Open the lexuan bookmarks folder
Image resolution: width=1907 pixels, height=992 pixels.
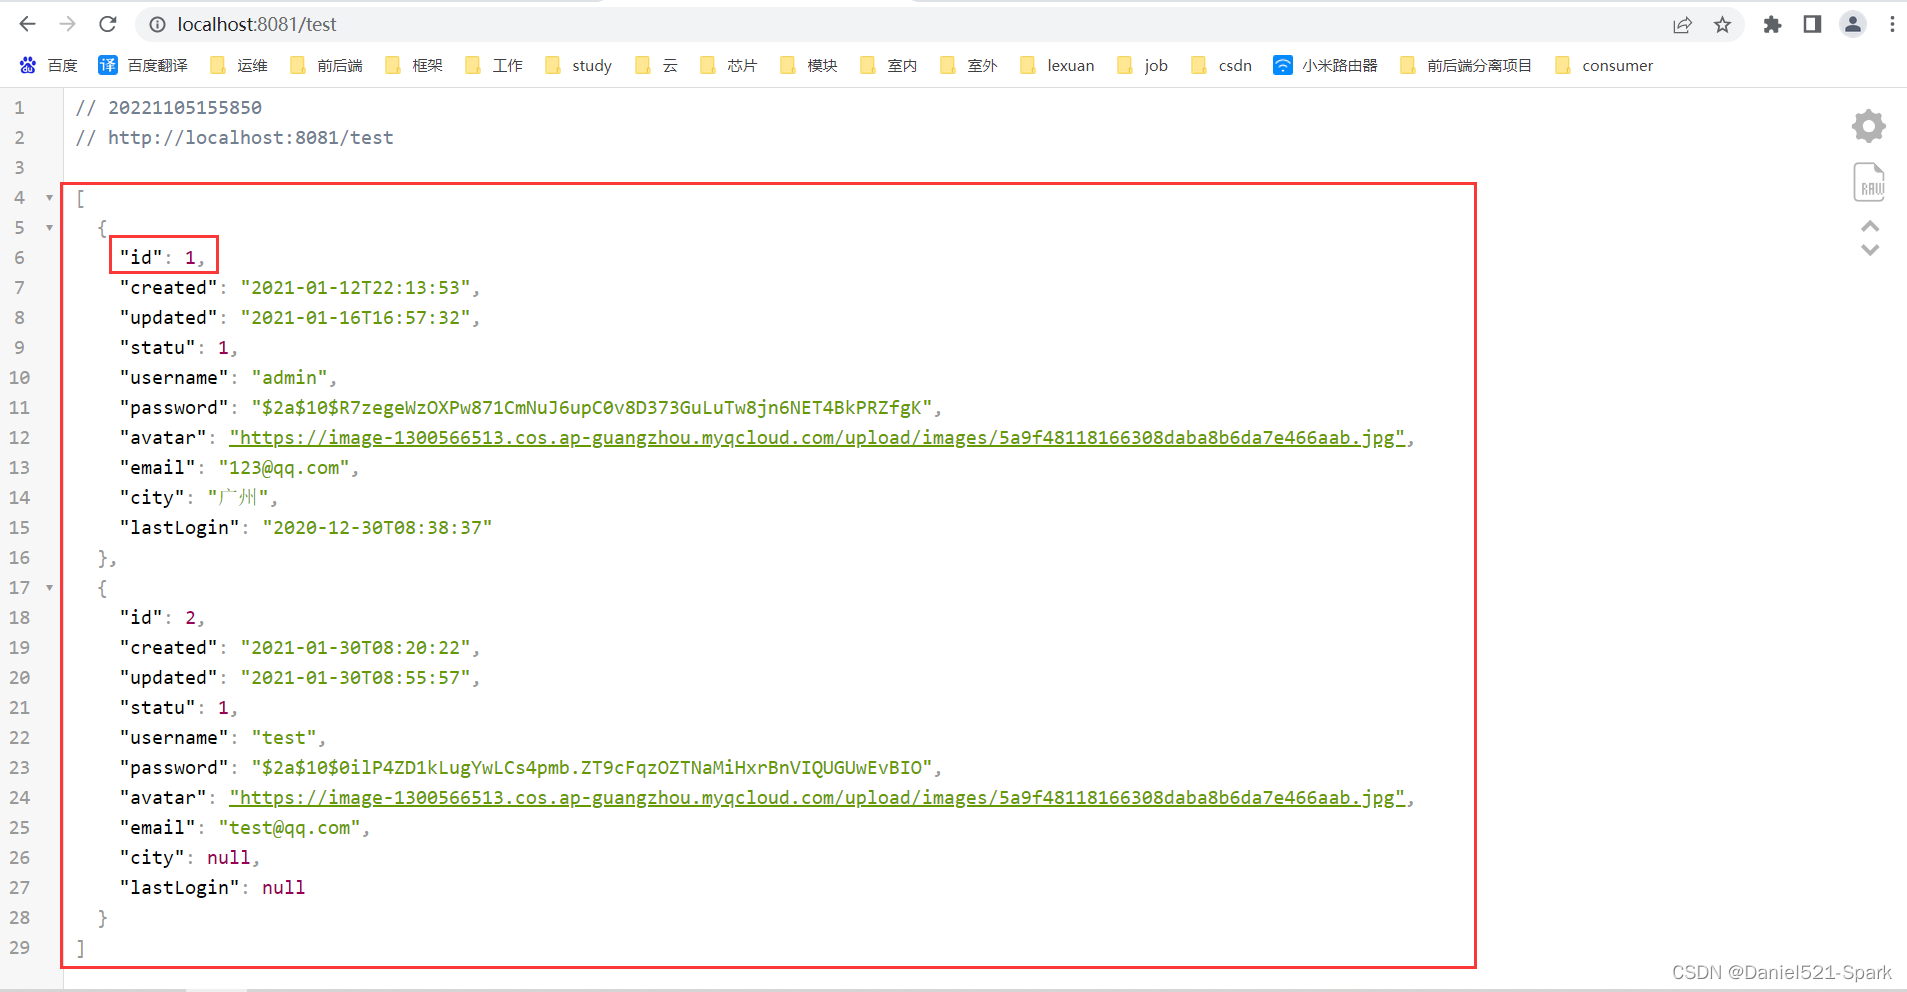(x=1058, y=65)
